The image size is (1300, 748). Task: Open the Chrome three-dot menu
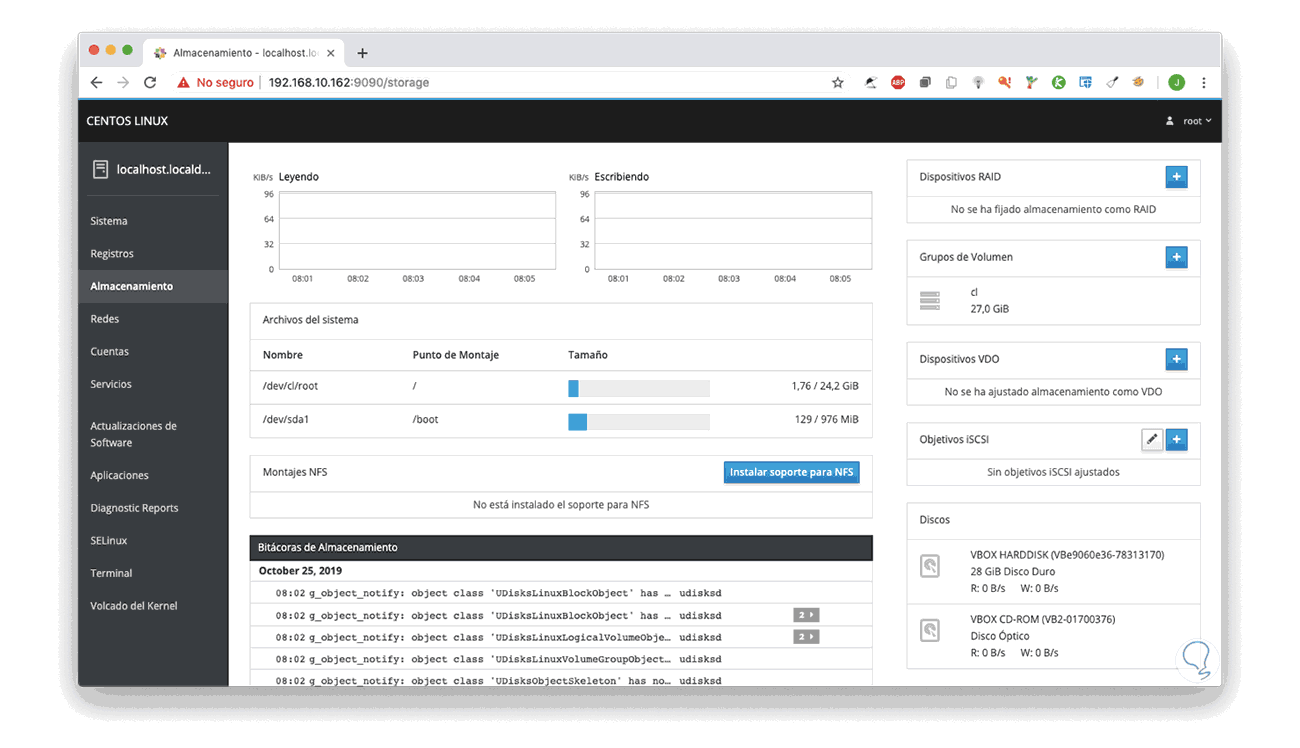(1204, 82)
